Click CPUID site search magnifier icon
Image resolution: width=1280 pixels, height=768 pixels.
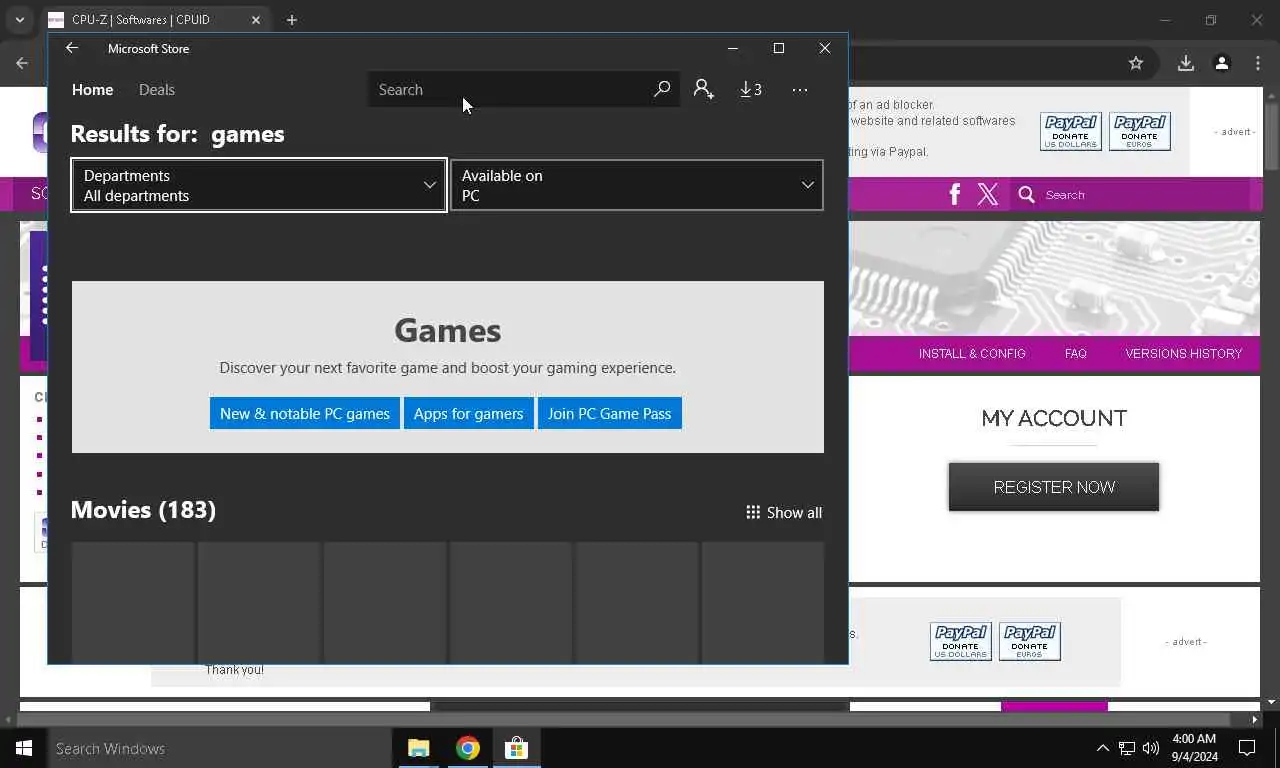tap(1027, 194)
